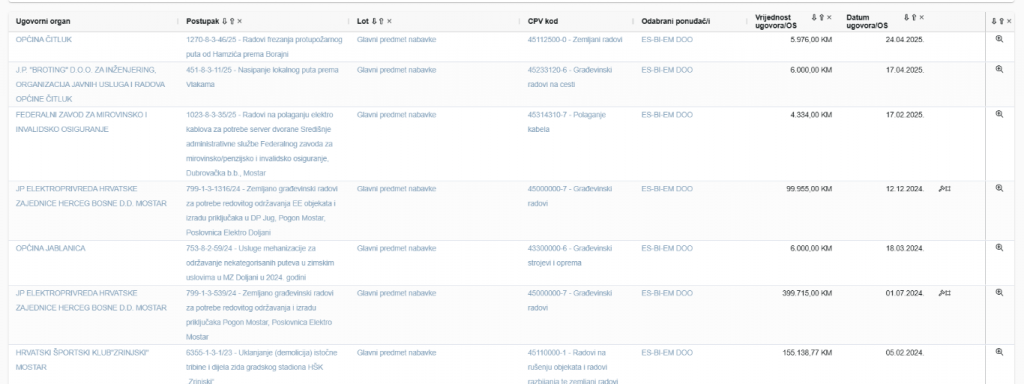Sort Lot column descending with down arrow
This screenshot has height=384, width=1024.
tap(374, 22)
